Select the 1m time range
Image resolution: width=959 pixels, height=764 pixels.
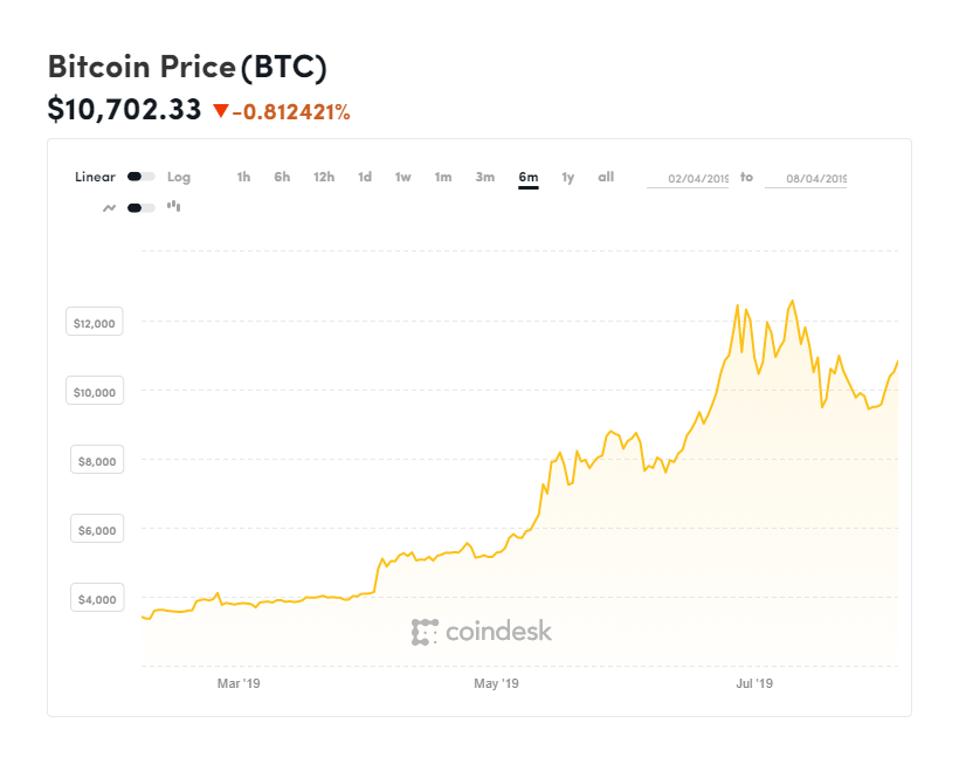click(443, 176)
